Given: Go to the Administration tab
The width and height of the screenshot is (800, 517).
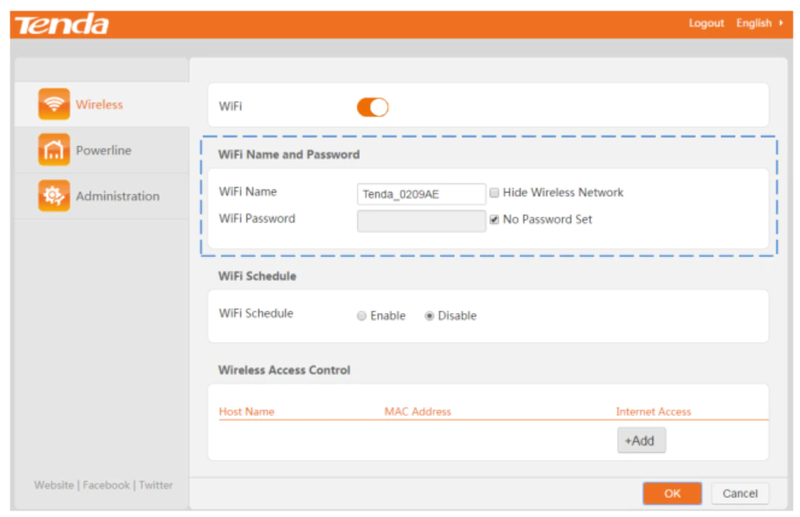Looking at the screenshot, I should point(117,196).
